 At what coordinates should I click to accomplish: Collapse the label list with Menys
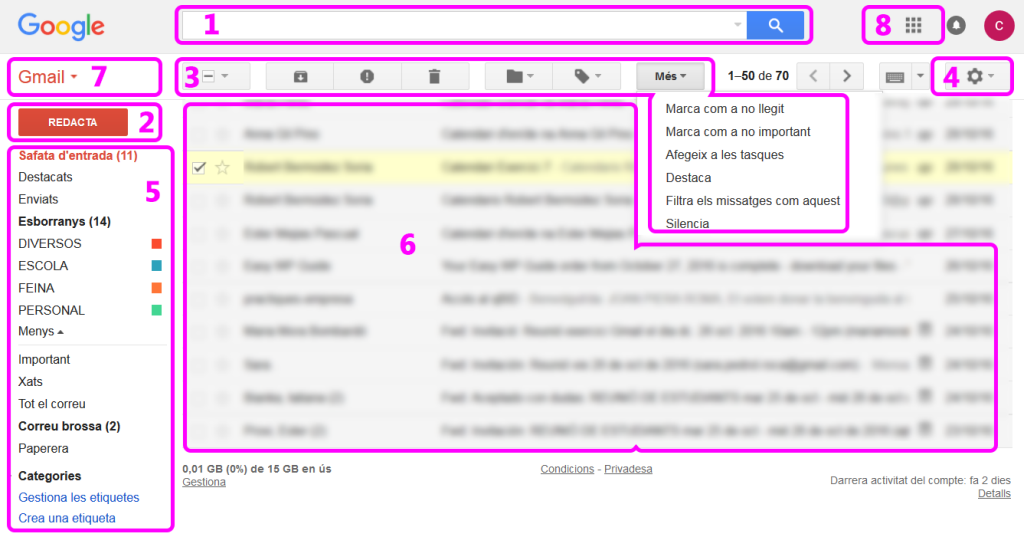[40, 331]
